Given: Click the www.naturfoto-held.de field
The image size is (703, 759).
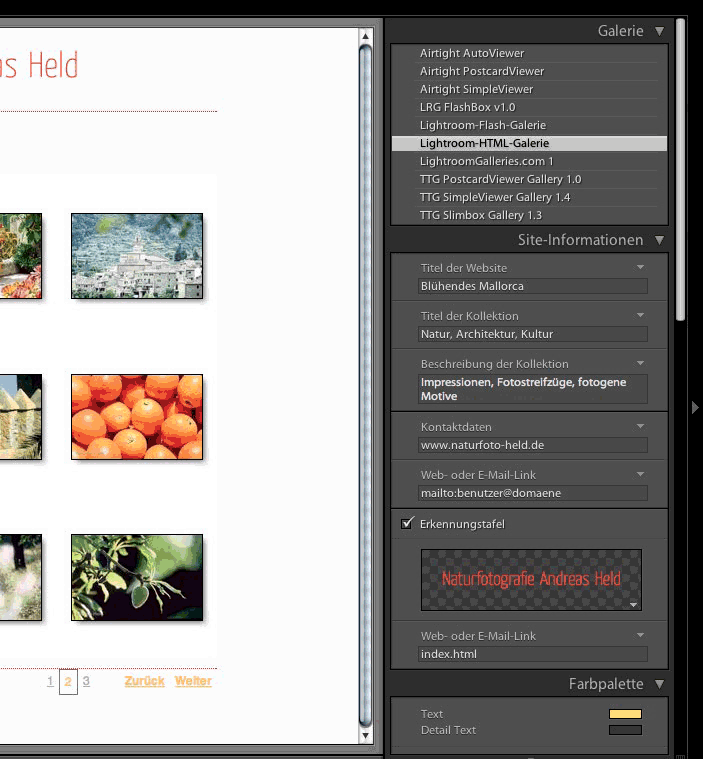Looking at the screenshot, I should coord(533,445).
